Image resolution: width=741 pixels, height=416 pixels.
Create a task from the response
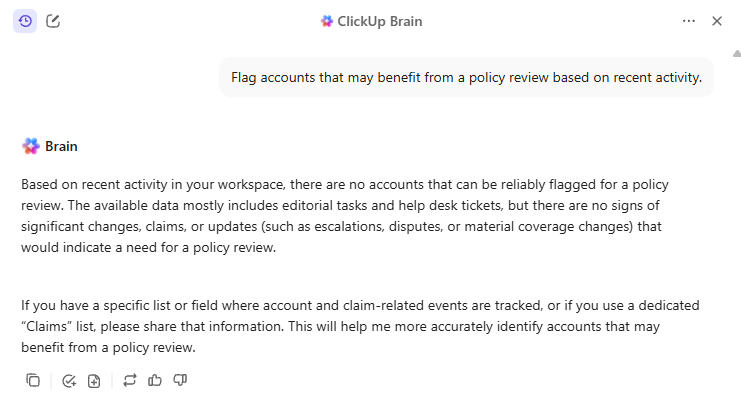[x=69, y=380]
